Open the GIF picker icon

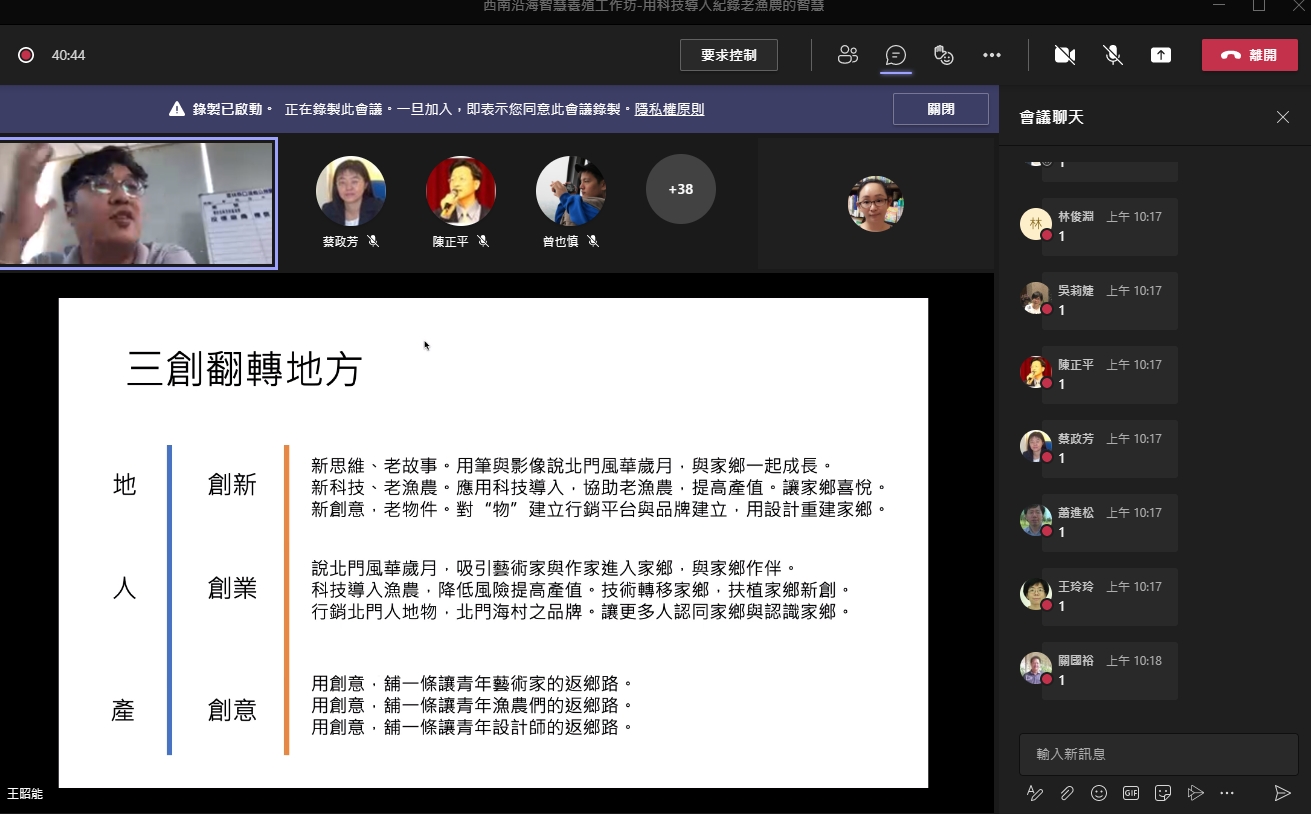coord(1131,793)
